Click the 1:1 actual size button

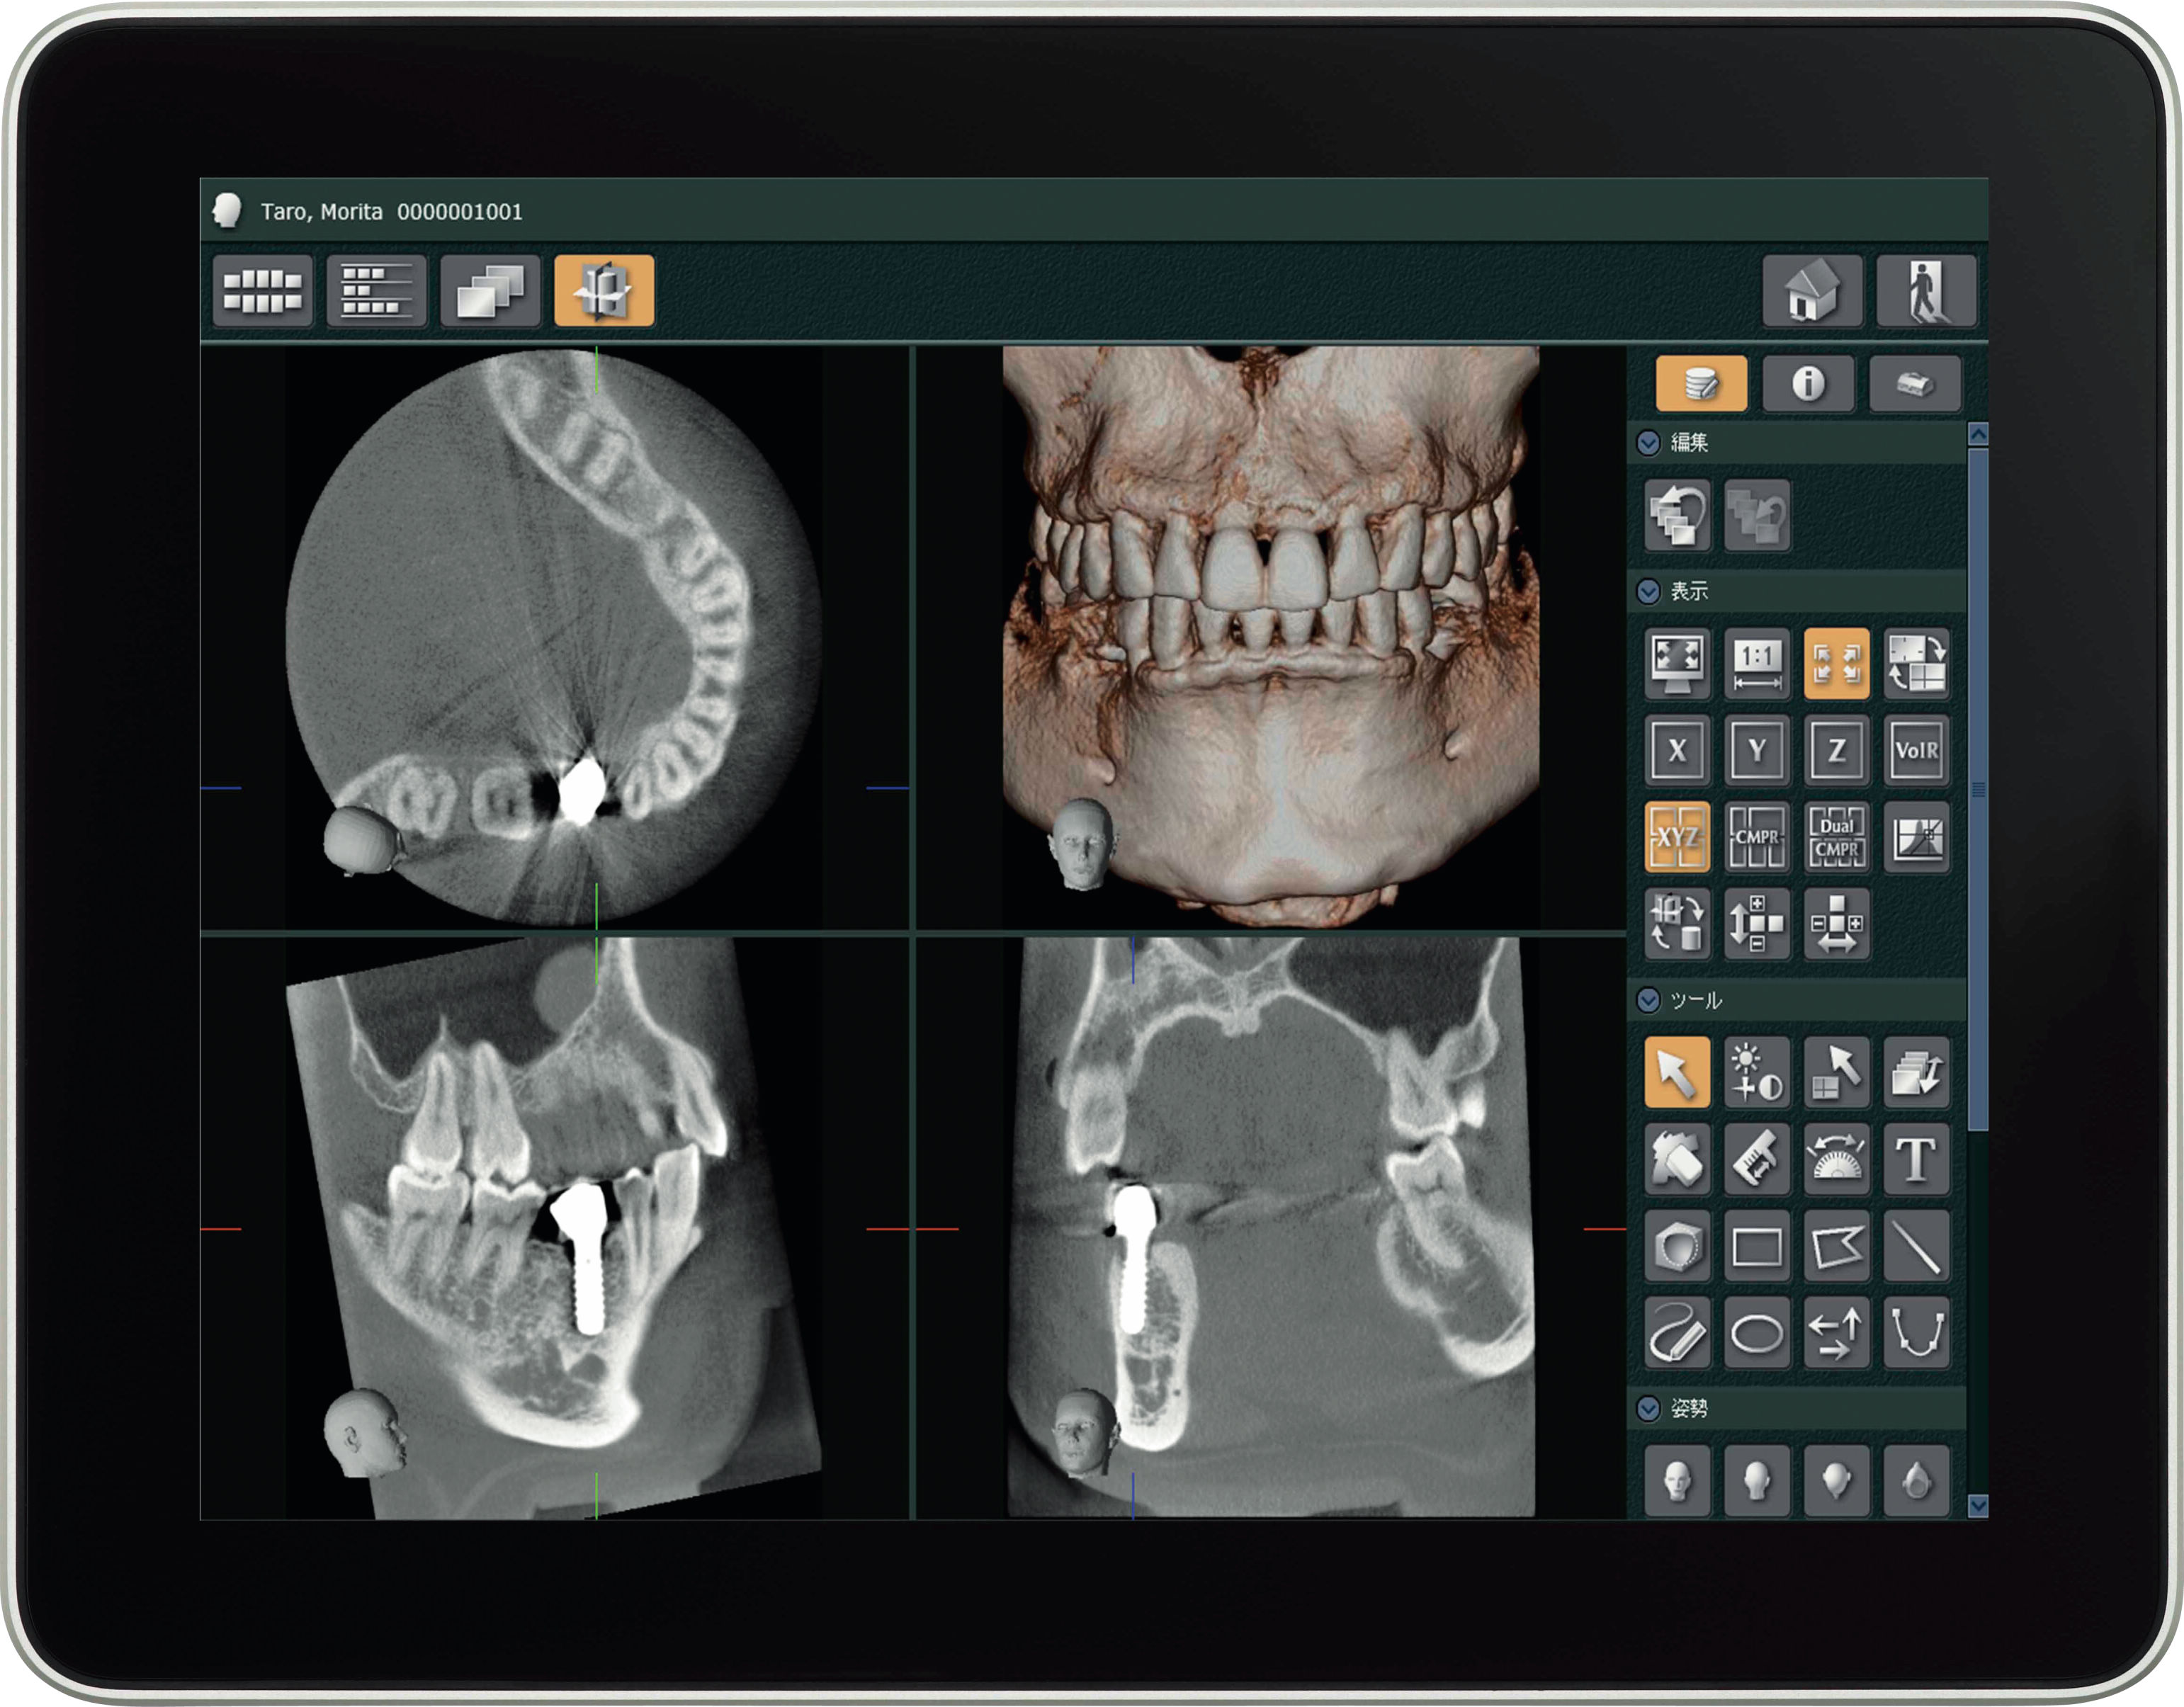pyautogui.click(x=1757, y=663)
